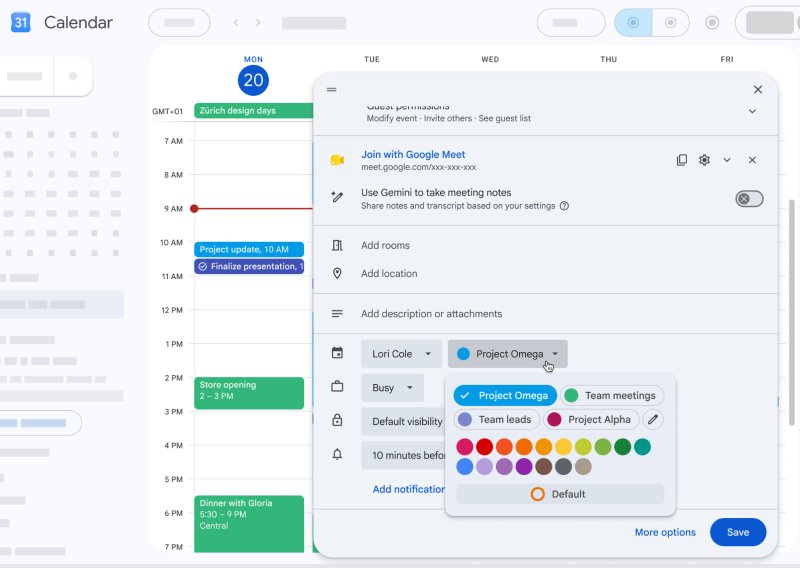Viewport: 800px width, 568px height.
Task: Select Monday 20 date circle
Action: tap(254, 80)
